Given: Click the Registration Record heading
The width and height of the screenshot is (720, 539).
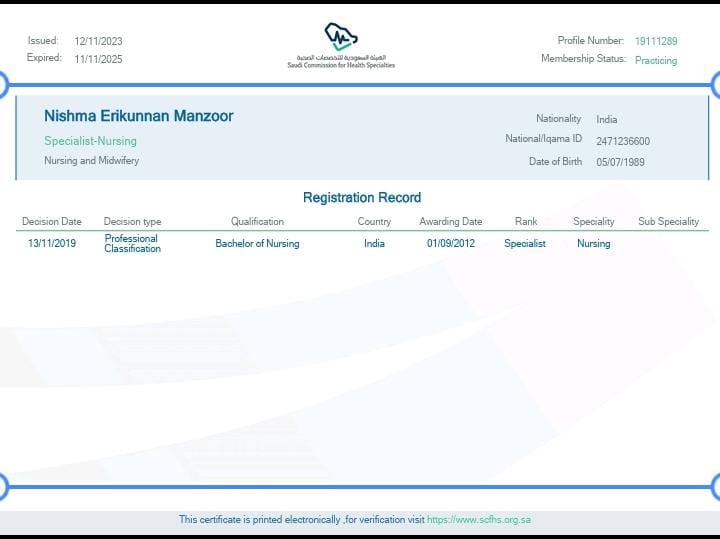Looking at the screenshot, I should tap(361, 198).
